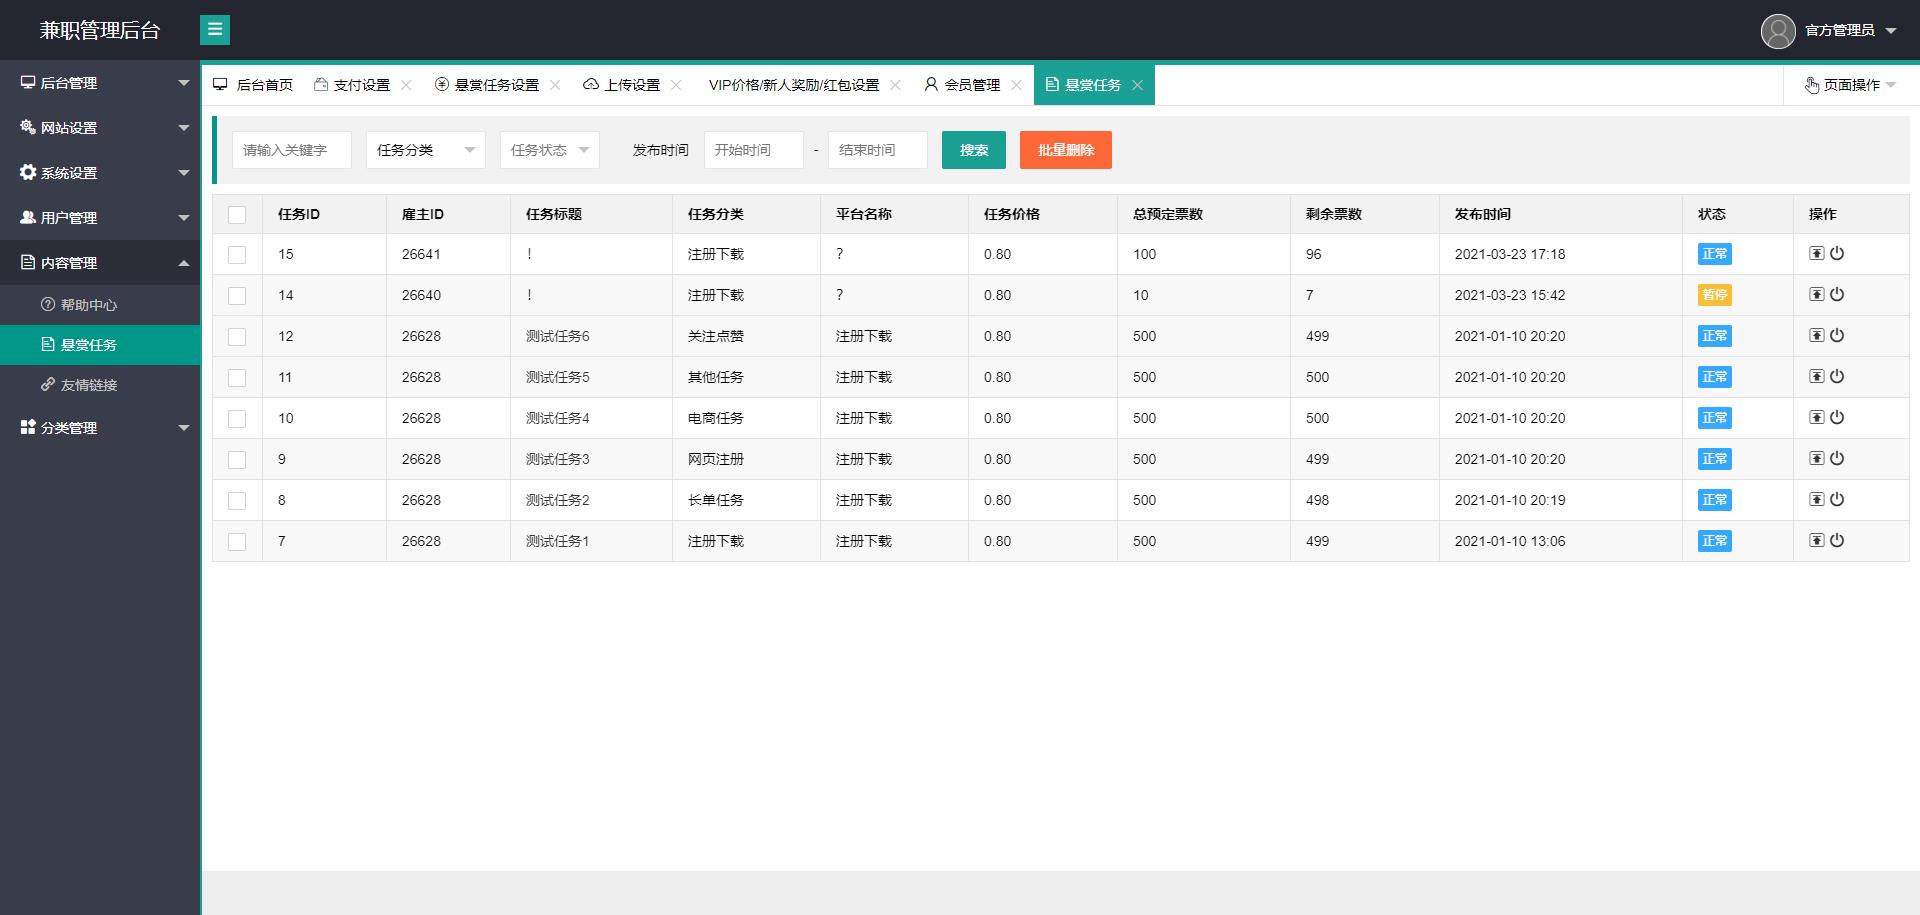Click the power icon for 测试任务6 row
1920x915 pixels.
point(1837,336)
